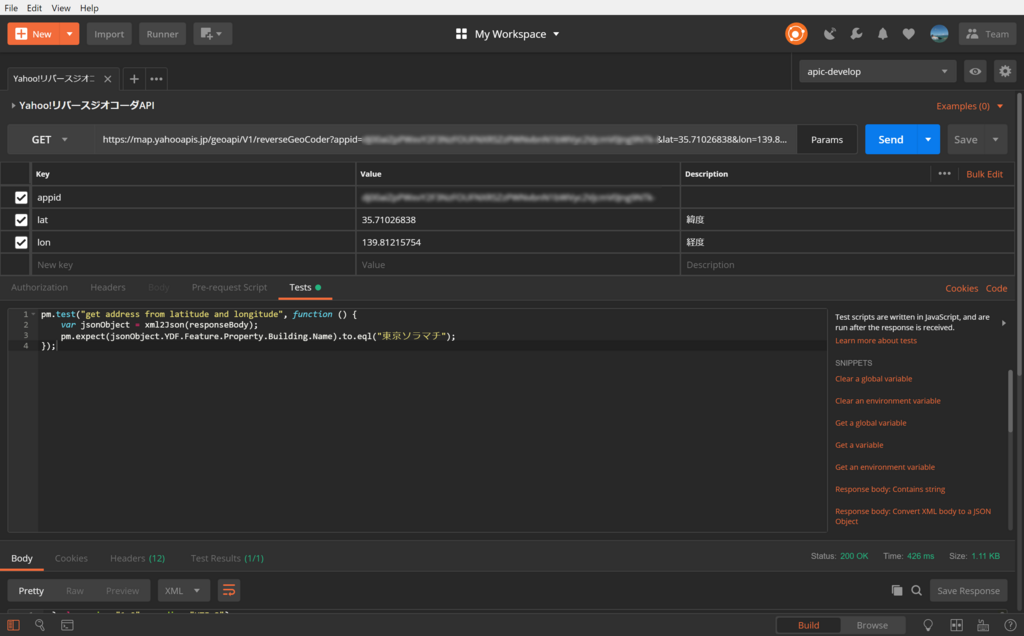Open the View menu
This screenshot has height=636, width=1024.
click(61, 8)
